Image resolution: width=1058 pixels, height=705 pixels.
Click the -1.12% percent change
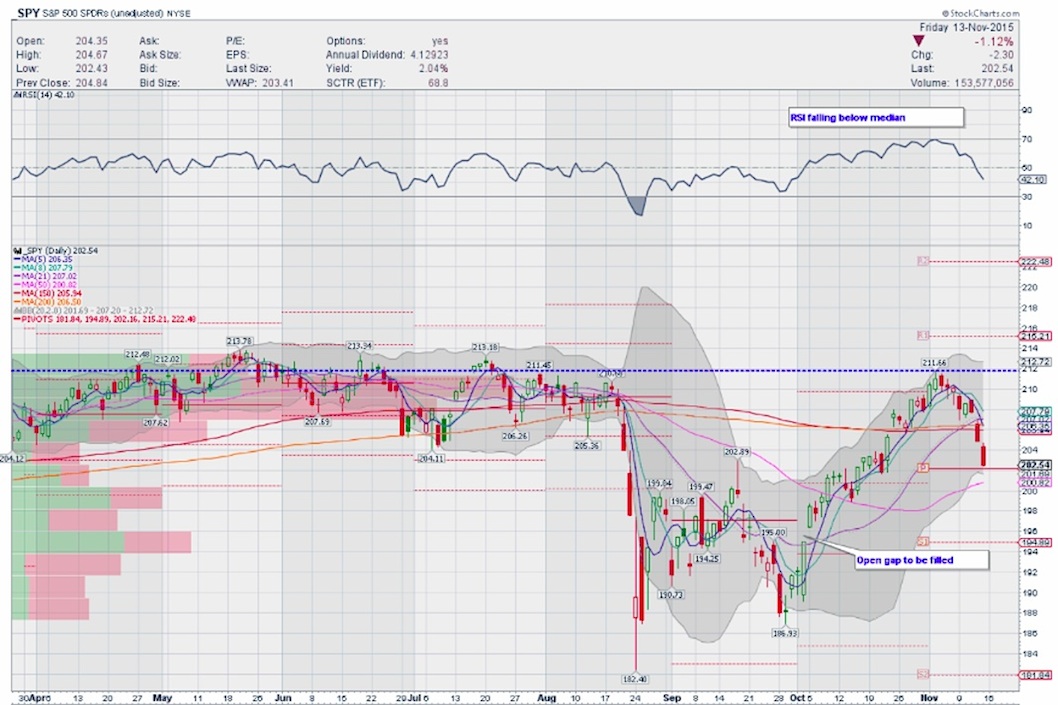coord(993,42)
